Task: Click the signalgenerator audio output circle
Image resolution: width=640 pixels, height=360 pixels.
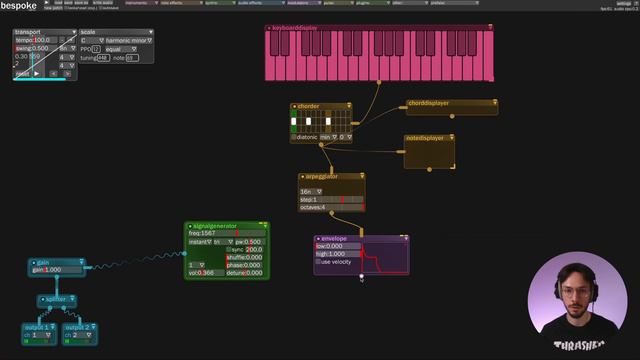Action: point(184,253)
